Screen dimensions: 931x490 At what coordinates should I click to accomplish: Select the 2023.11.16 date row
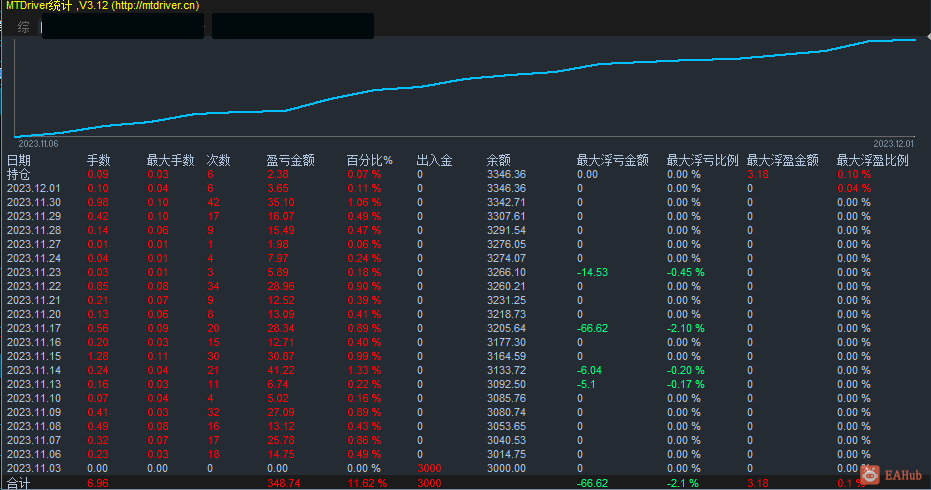click(34, 342)
